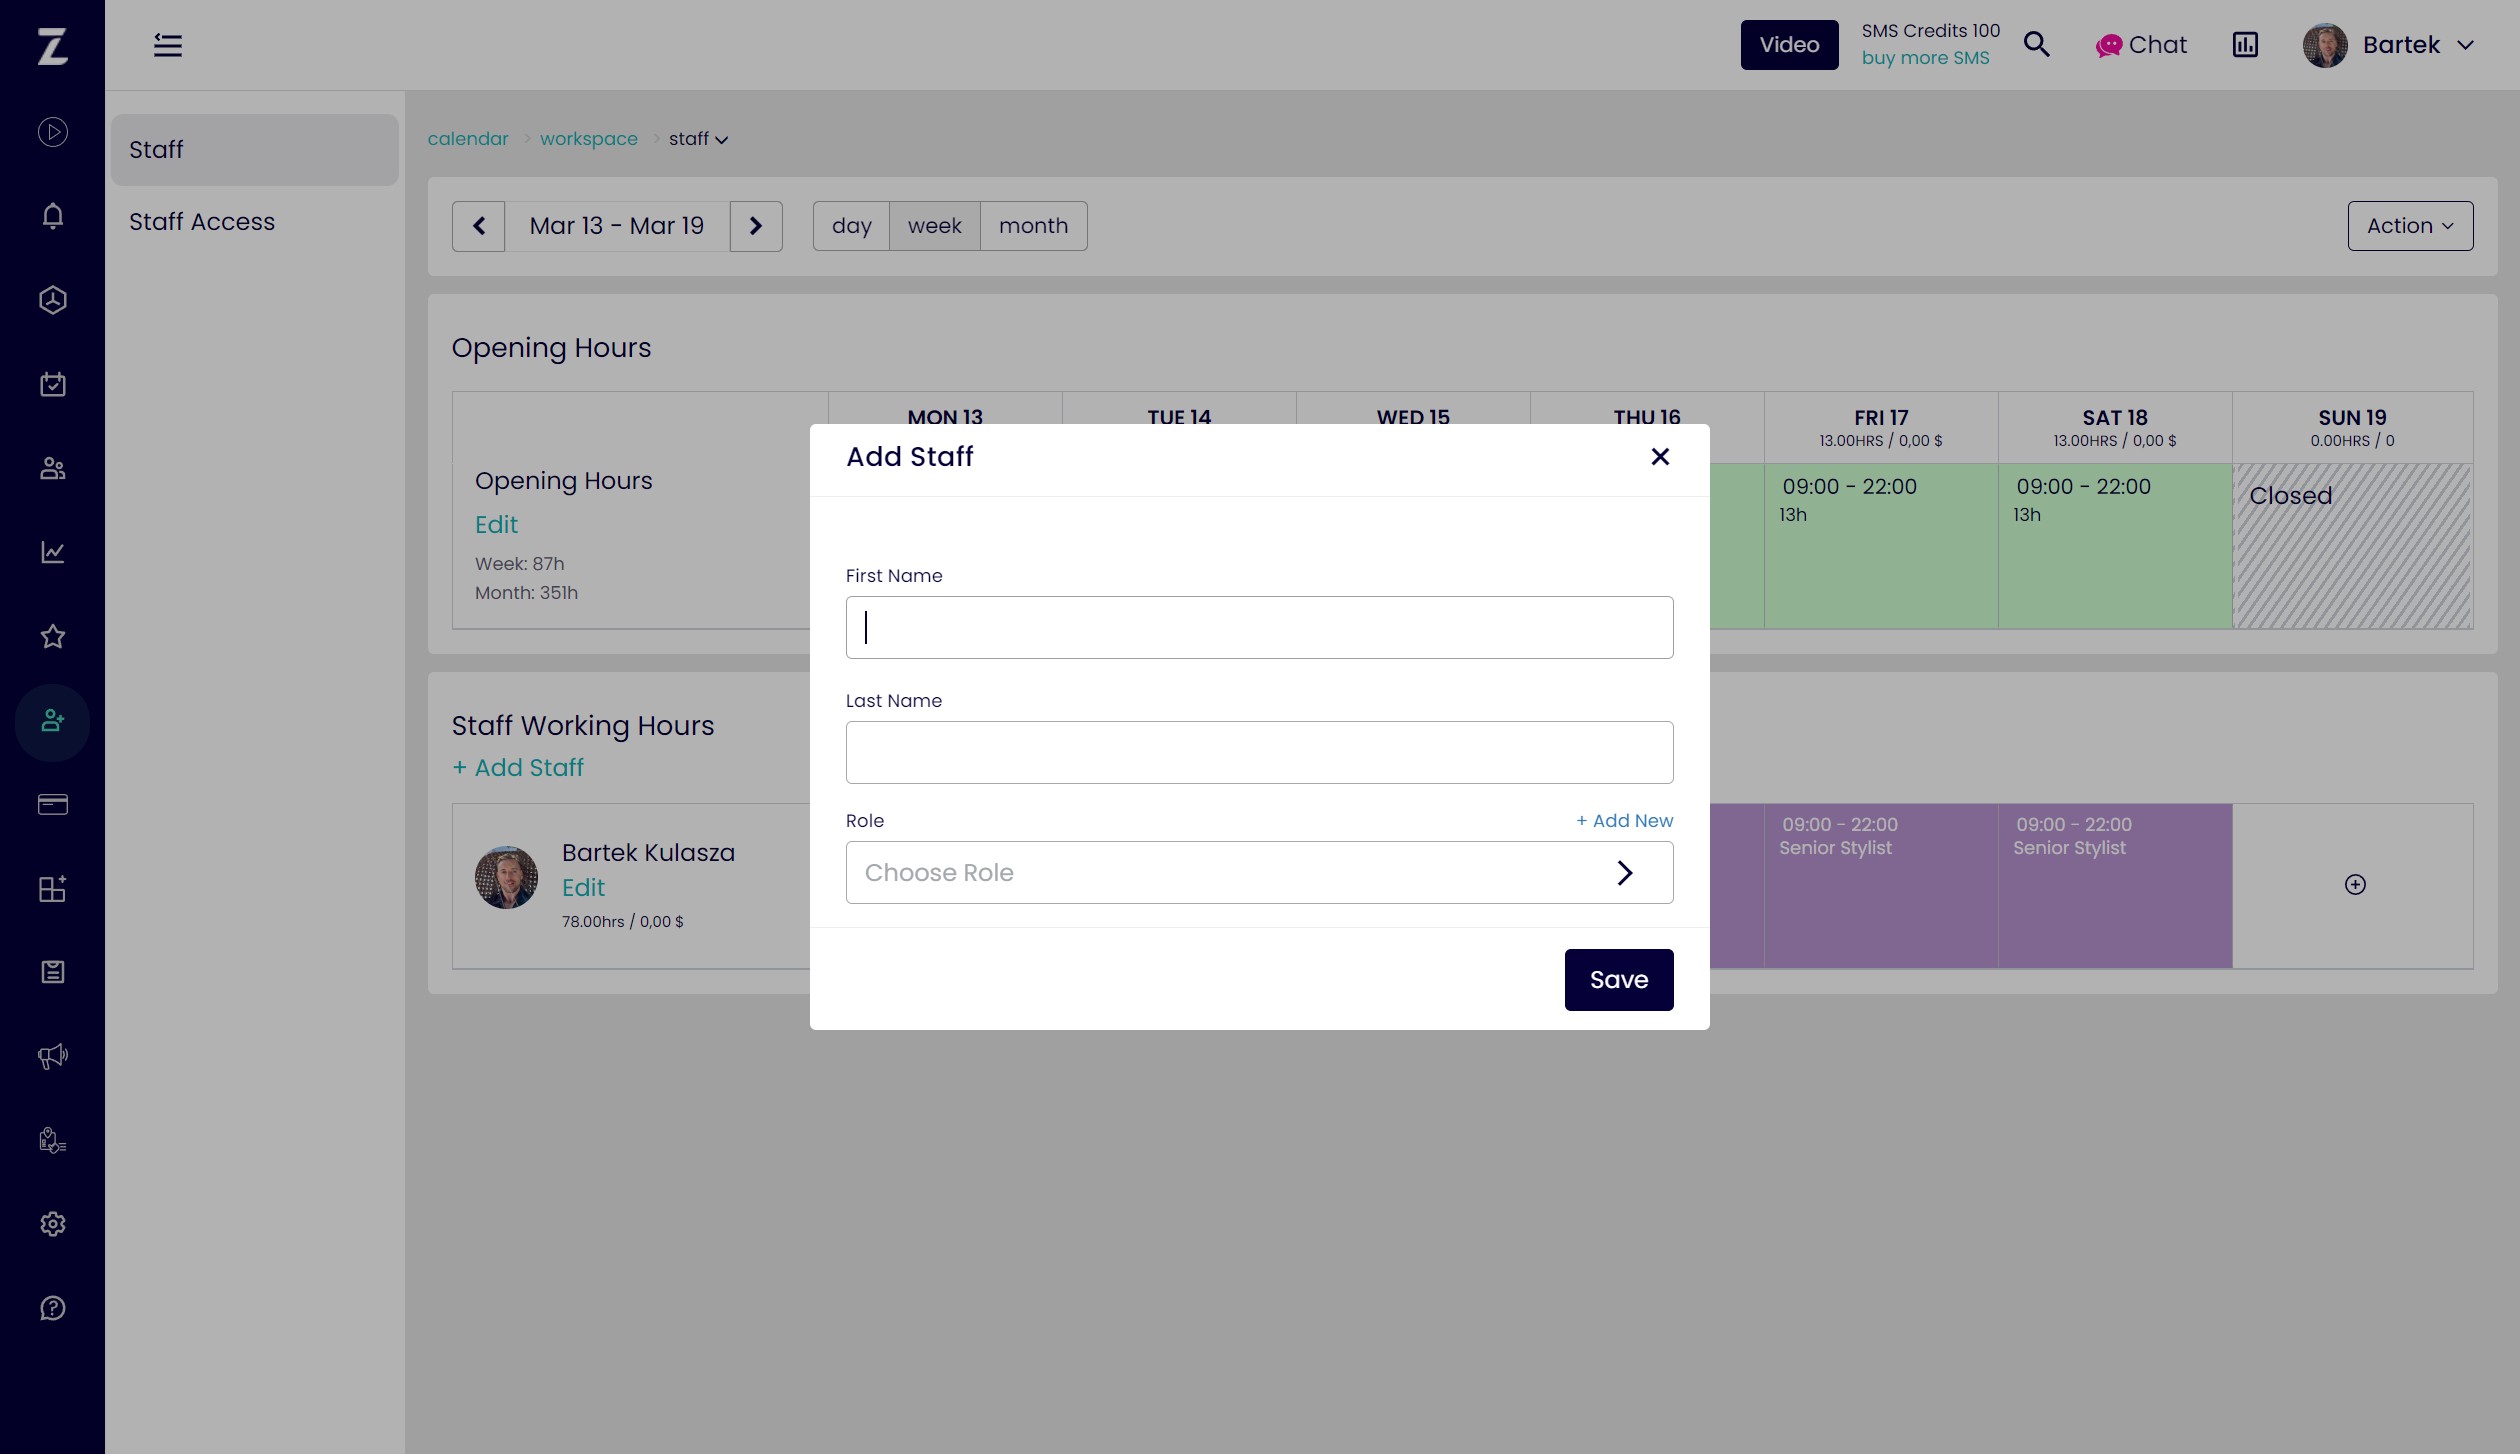
Task: Click the settings gear icon in sidebar
Action: (x=52, y=1224)
